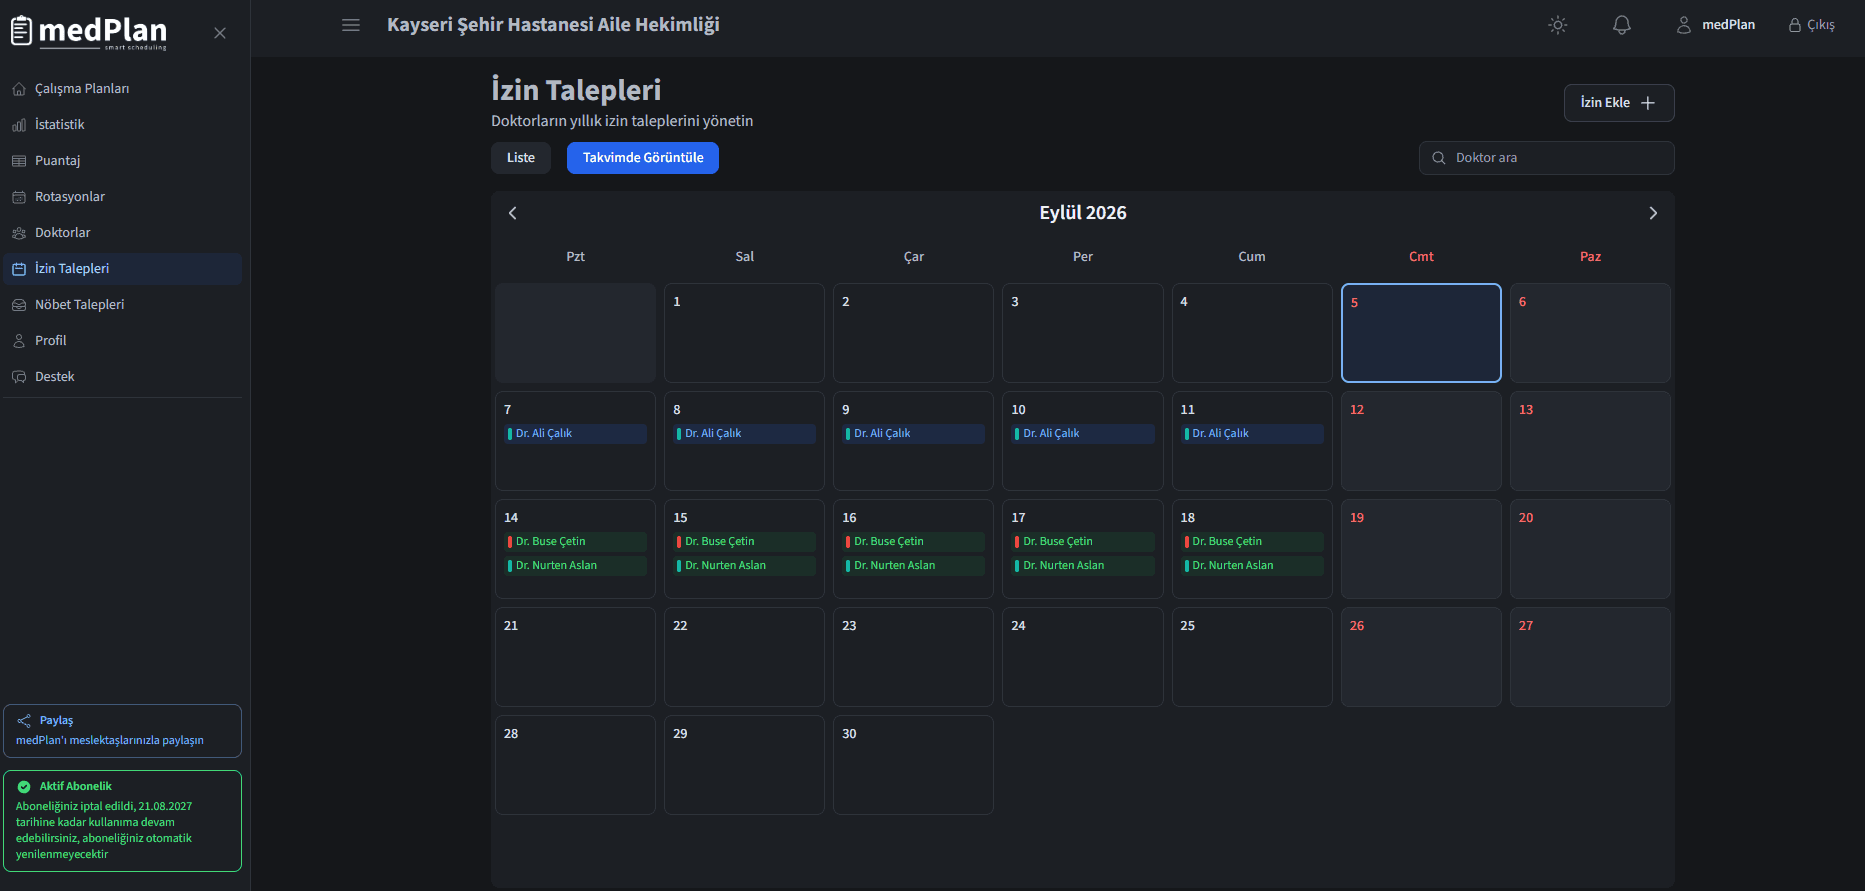This screenshot has height=891, width=1865.
Task: Focus the Doktor ara search field
Action: pos(1546,158)
